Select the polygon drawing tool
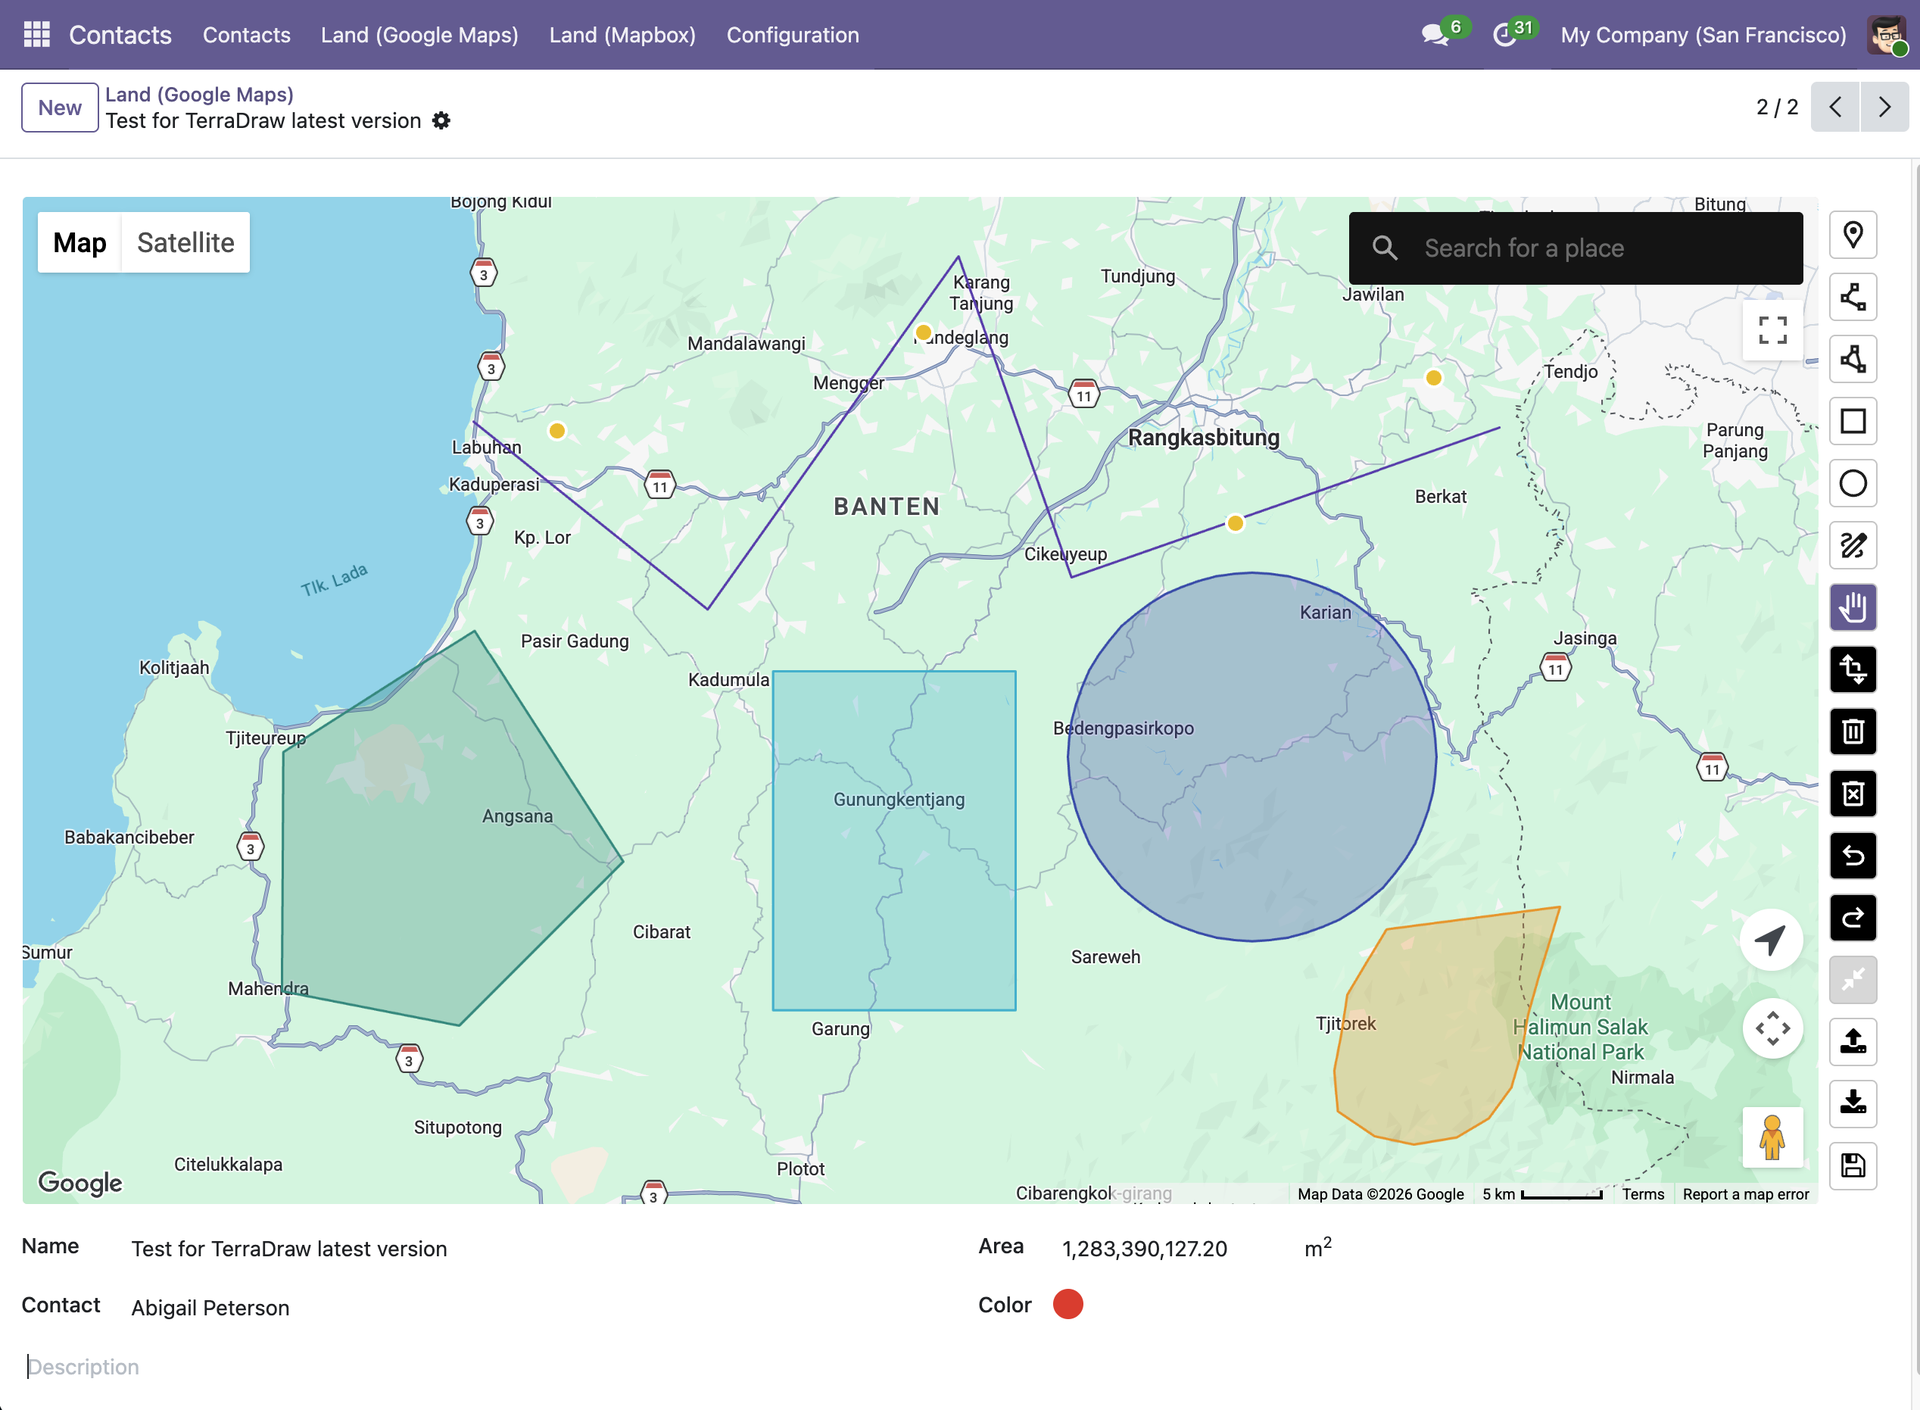 coord(1853,359)
